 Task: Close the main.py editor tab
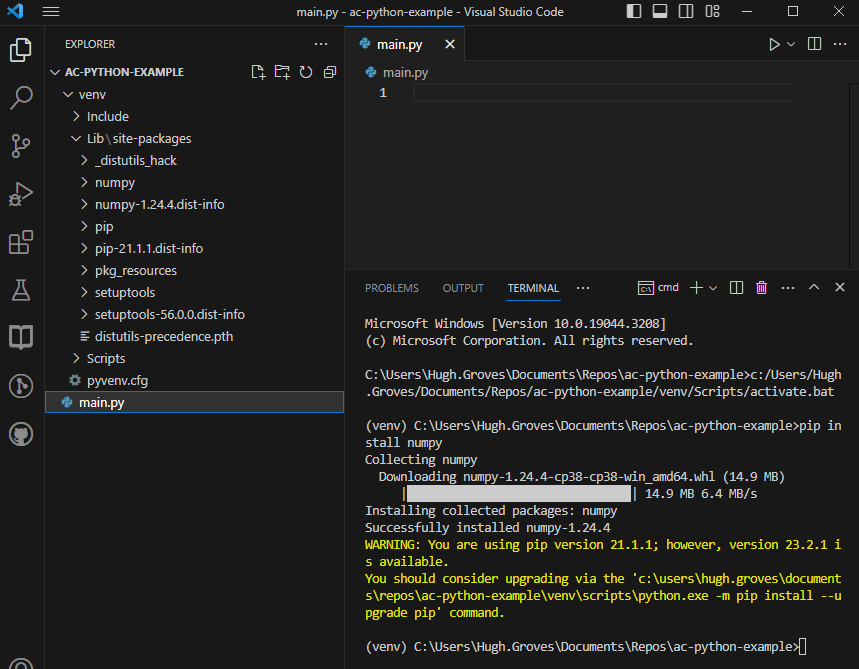tap(450, 44)
